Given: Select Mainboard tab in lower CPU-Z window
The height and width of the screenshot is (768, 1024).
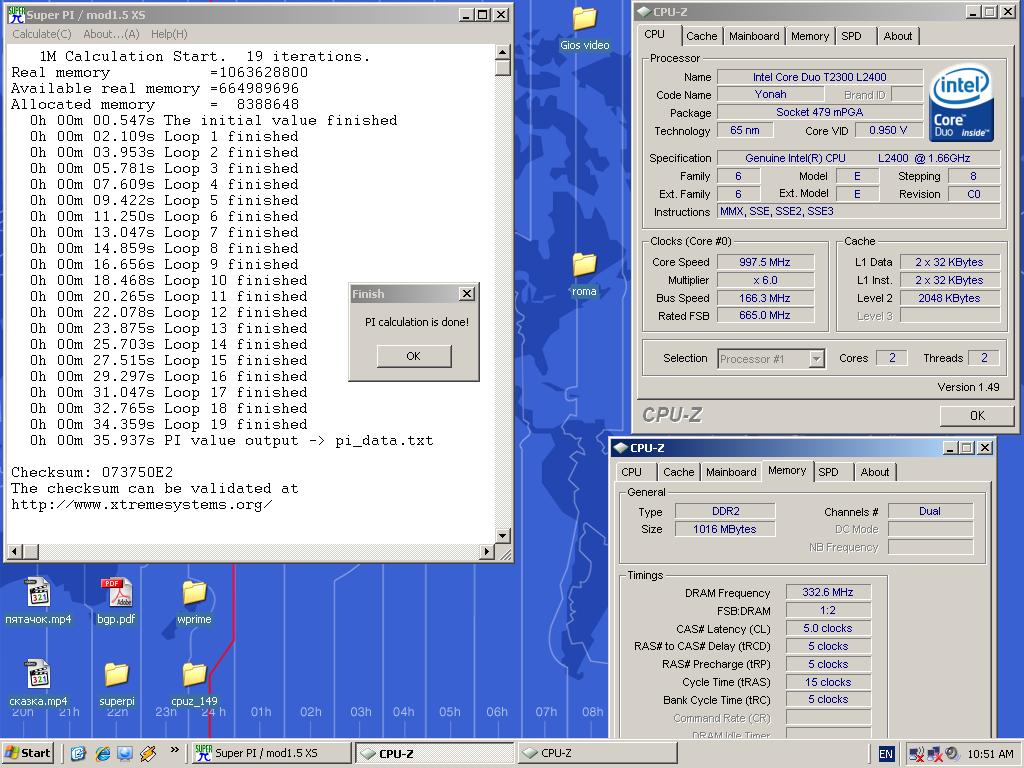Looking at the screenshot, I should 731,472.
